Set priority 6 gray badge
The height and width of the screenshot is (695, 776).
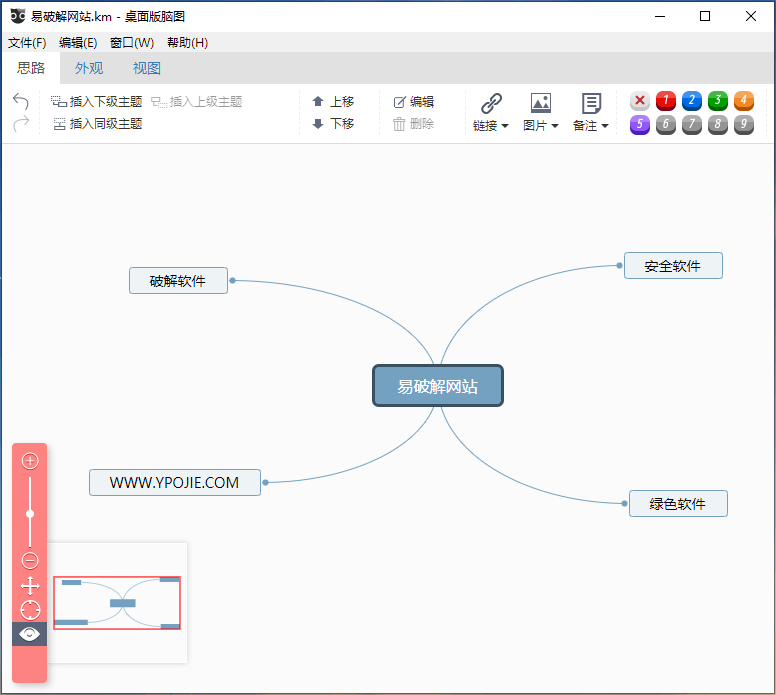[x=666, y=125]
